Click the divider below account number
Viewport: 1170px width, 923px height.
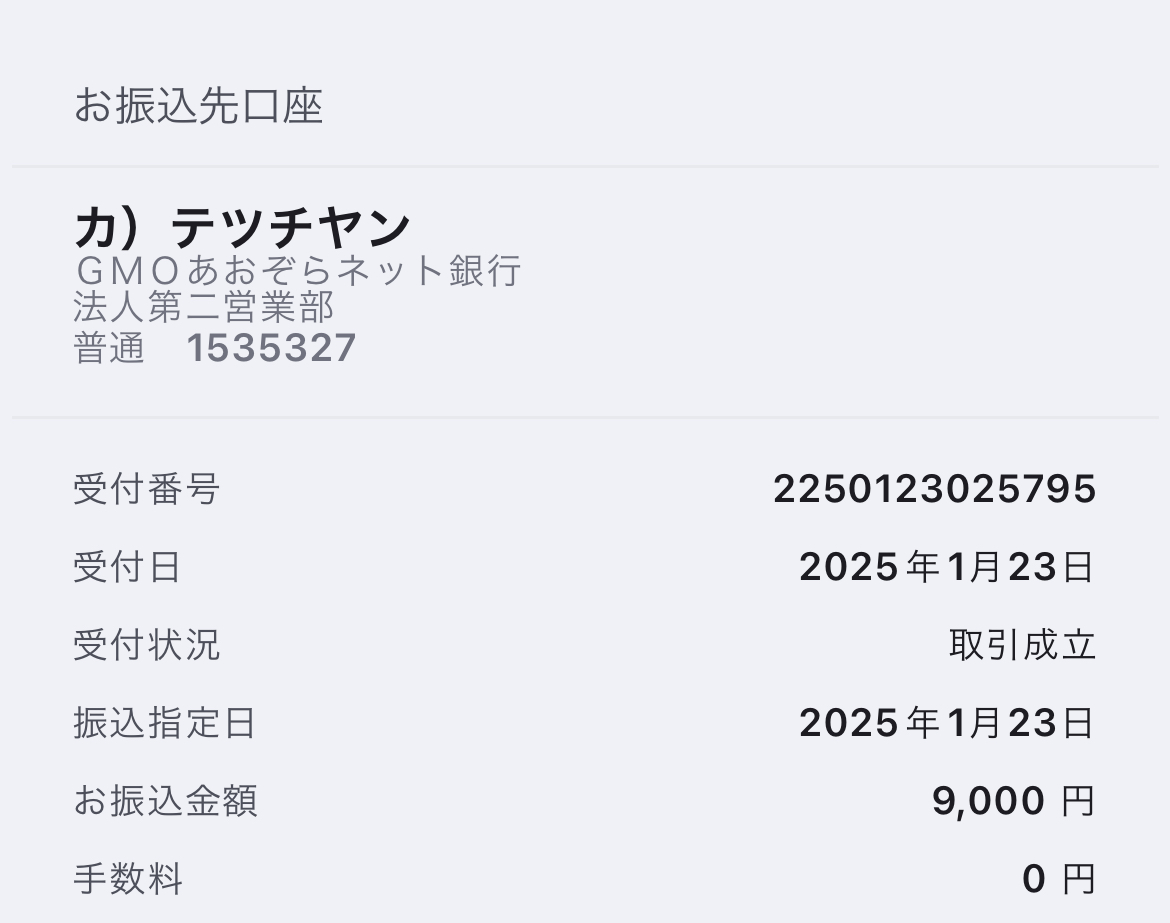585,416
